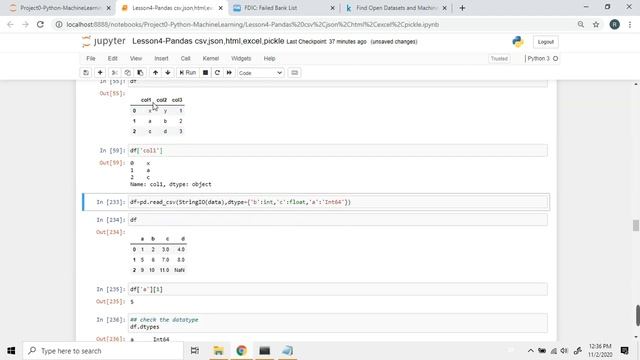Click the address bar URL
Viewport: 640px width, 360px height.
coord(253,24)
